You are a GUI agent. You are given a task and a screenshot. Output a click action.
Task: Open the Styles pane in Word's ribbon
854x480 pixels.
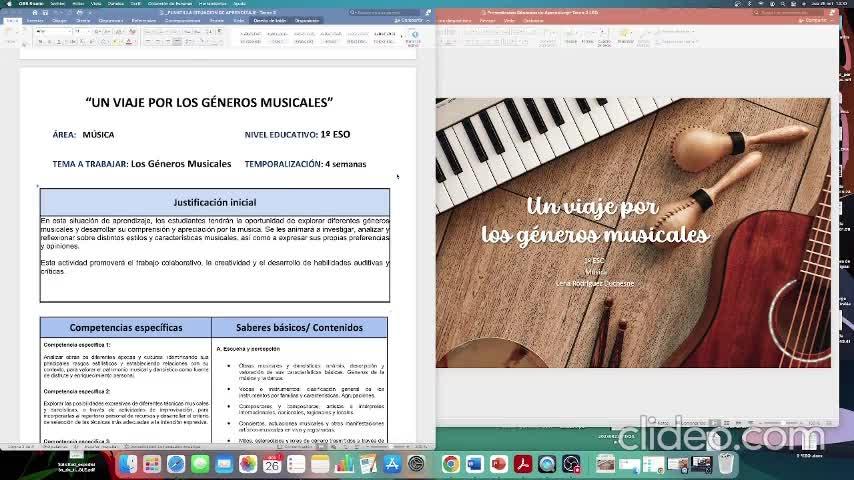click(x=413, y=38)
